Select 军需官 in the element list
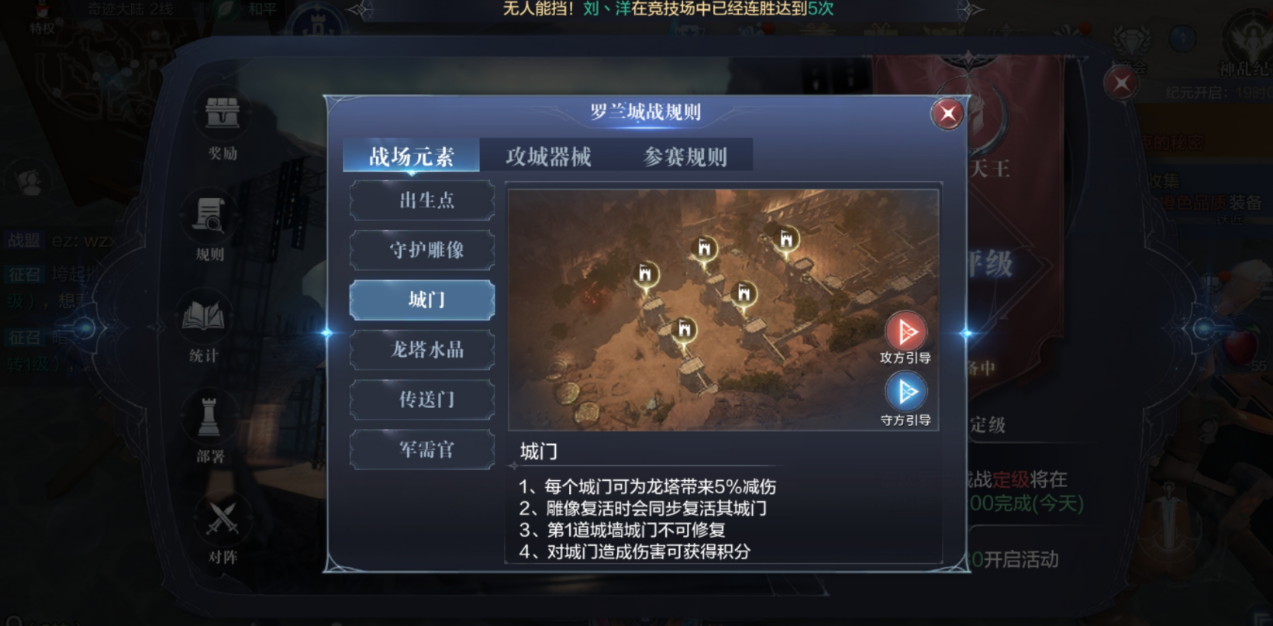The height and width of the screenshot is (626, 1273). [422, 450]
